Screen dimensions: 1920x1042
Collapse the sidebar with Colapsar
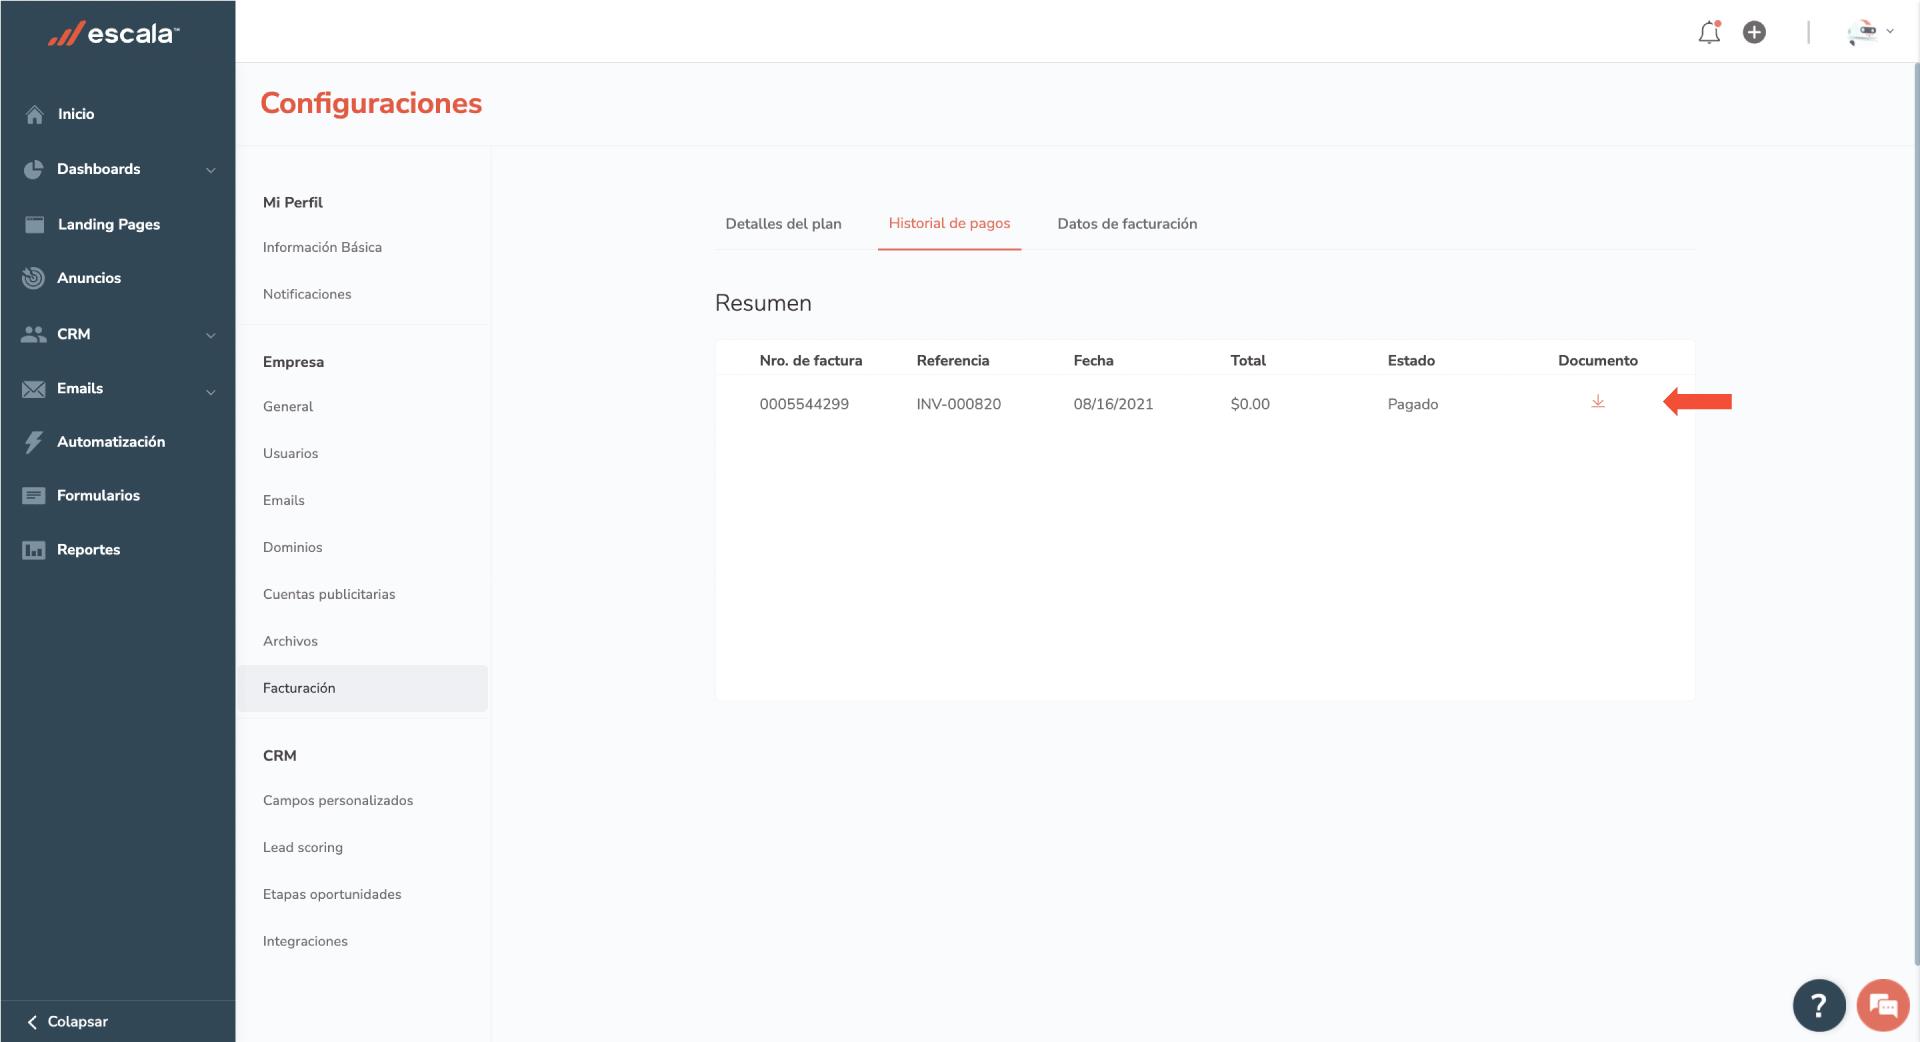(67, 1022)
